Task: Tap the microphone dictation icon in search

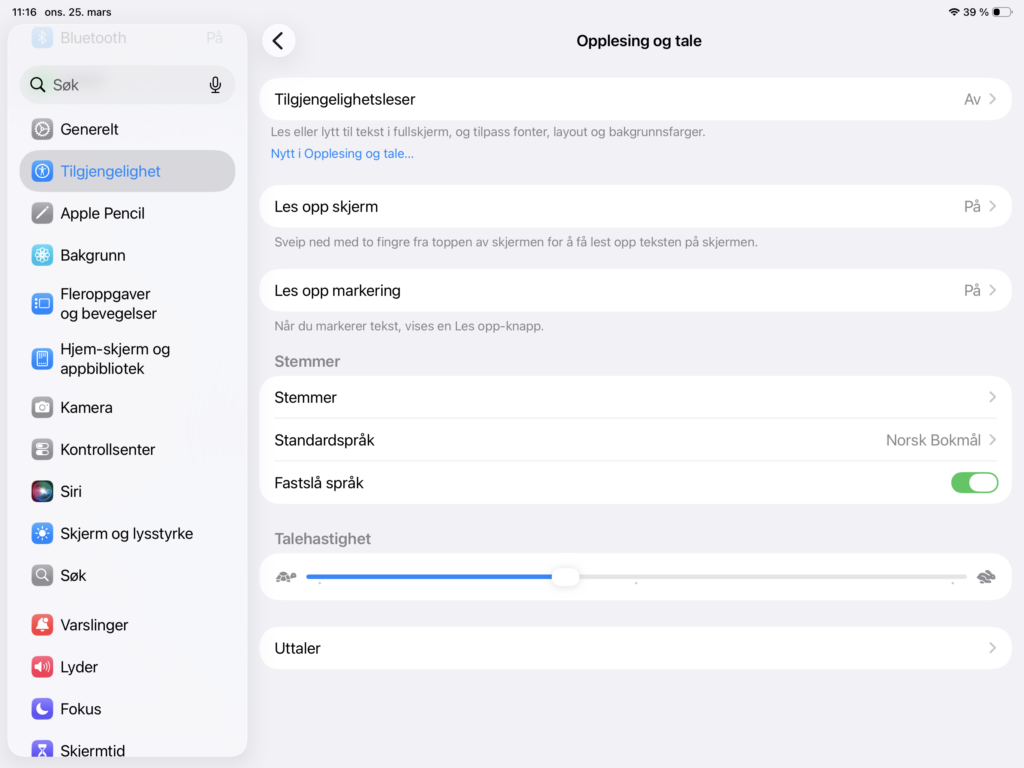Action: tap(215, 85)
